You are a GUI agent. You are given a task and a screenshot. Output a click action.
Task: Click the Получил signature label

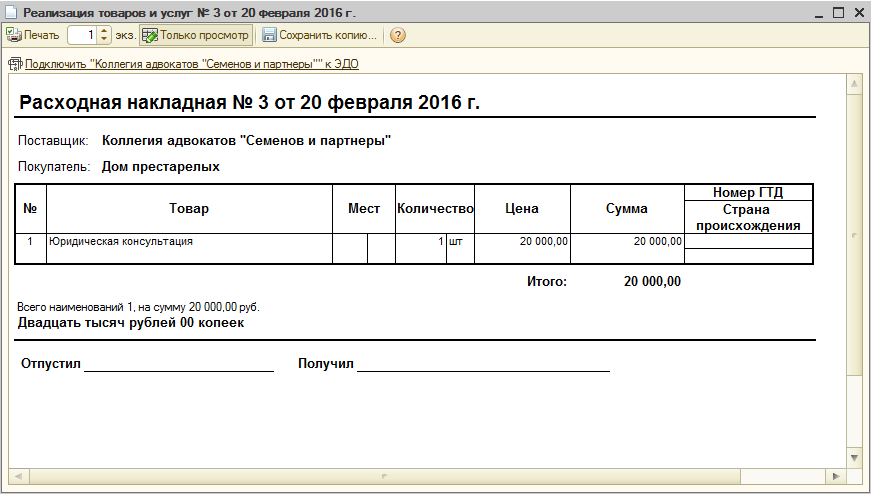[326, 364]
